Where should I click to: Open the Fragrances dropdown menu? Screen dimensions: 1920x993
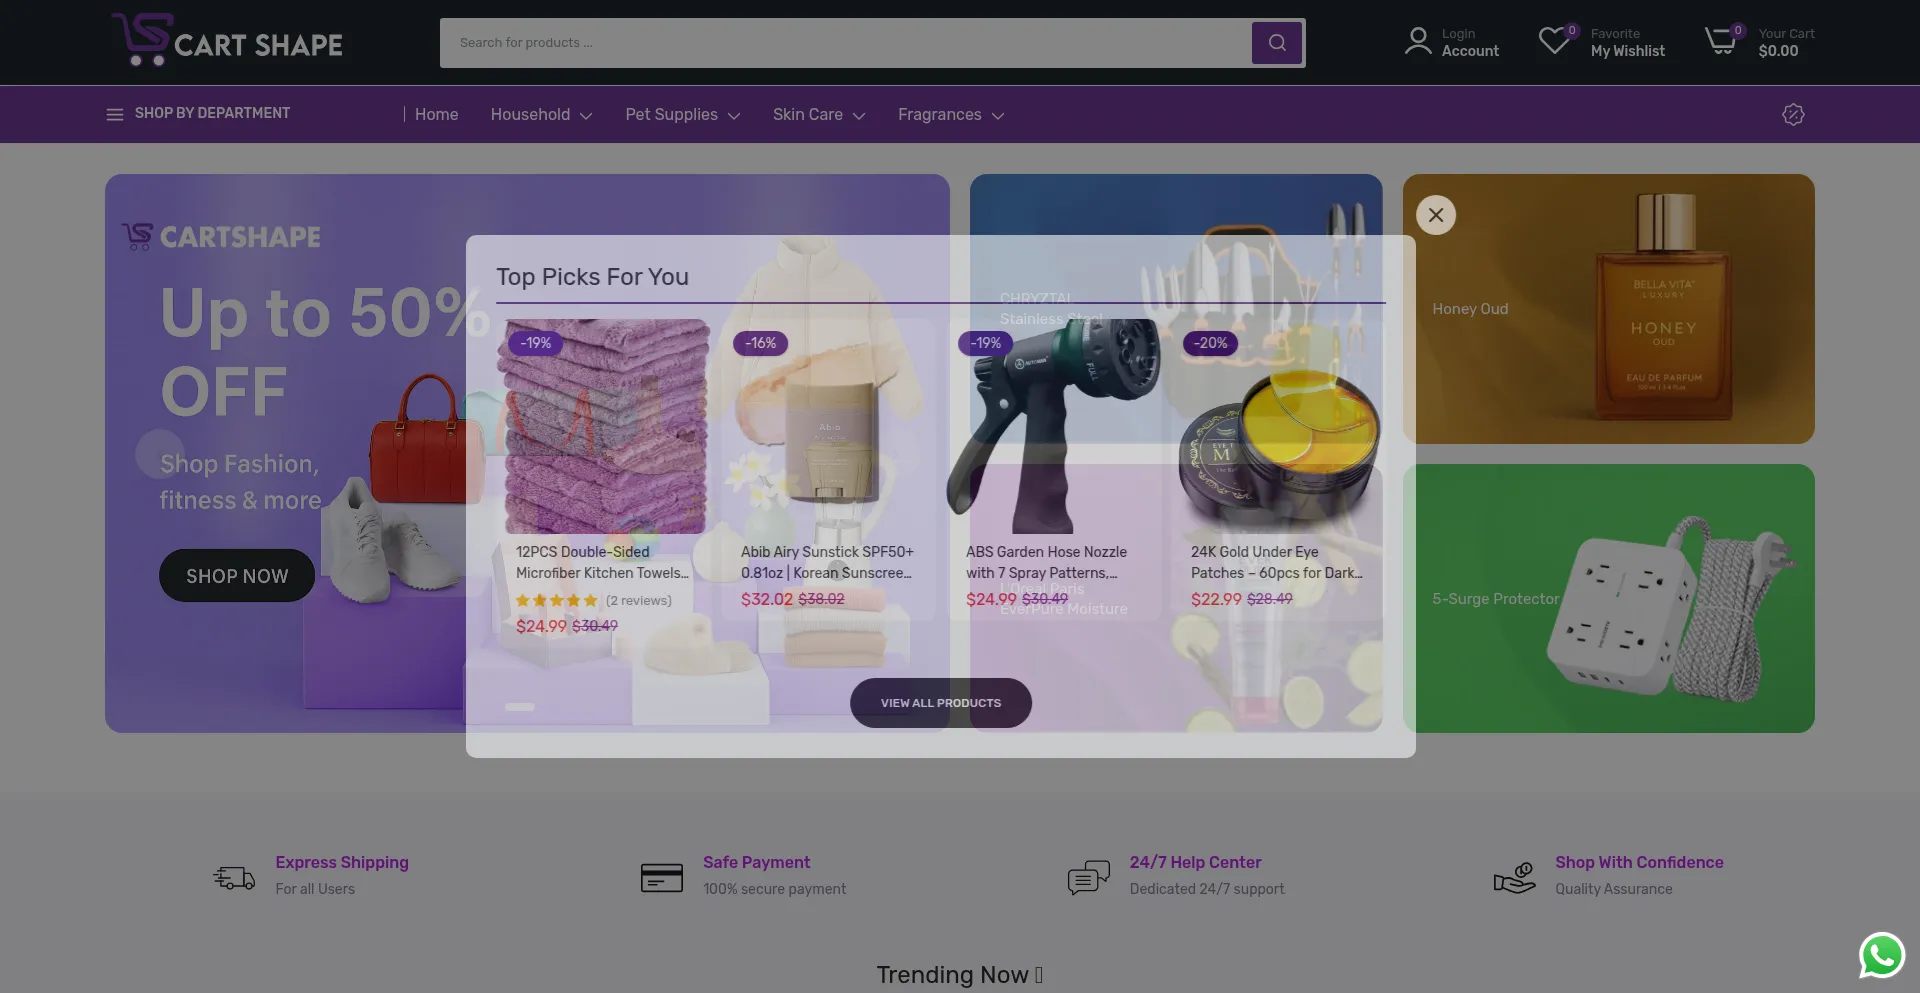click(x=951, y=115)
